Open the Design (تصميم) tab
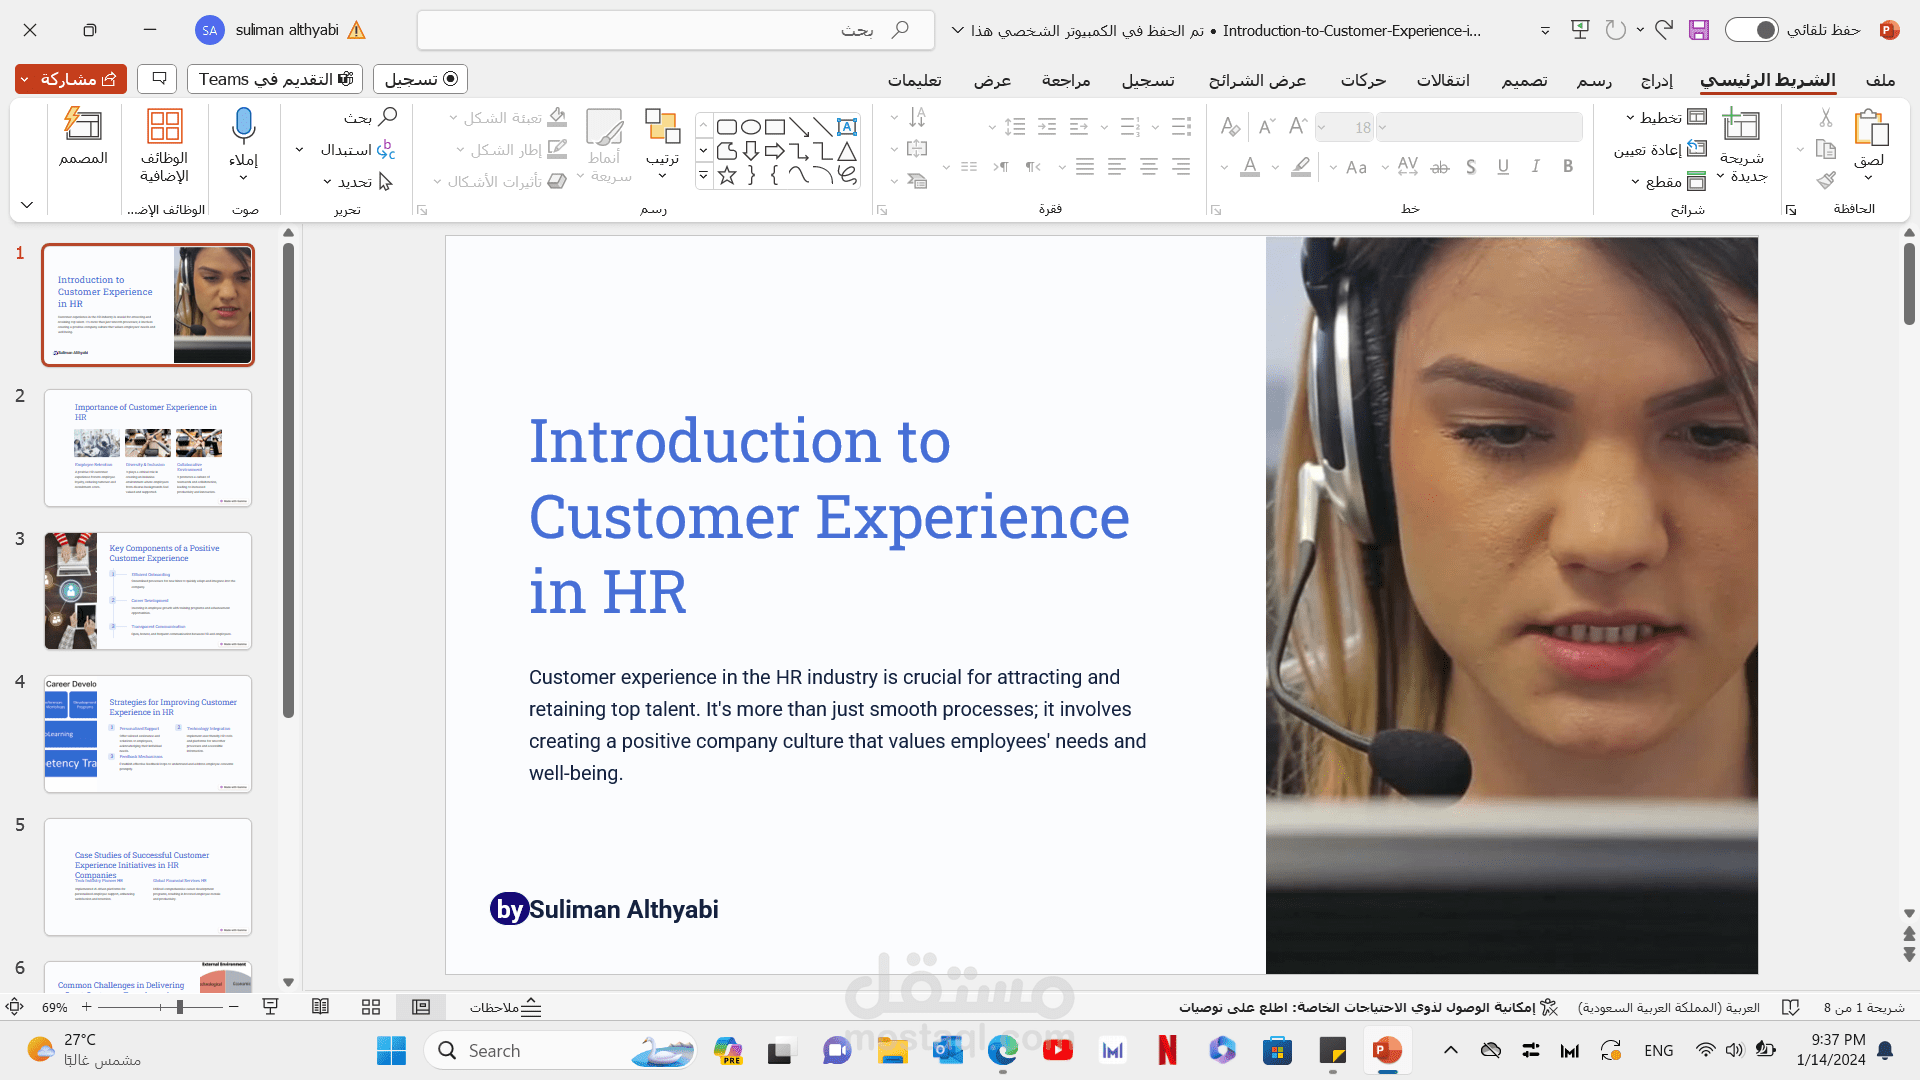Viewport: 1920px width, 1080px height. click(x=1524, y=80)
